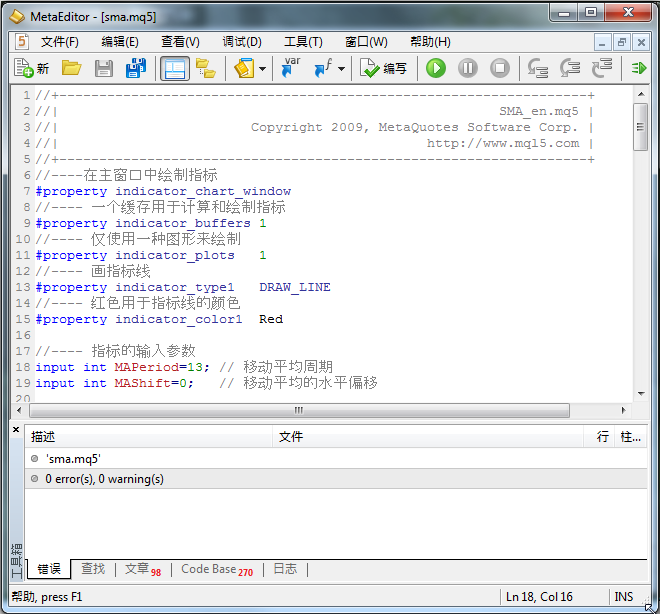
Task: Open the 调试(D) menu
Action: [x=242, y=42]
